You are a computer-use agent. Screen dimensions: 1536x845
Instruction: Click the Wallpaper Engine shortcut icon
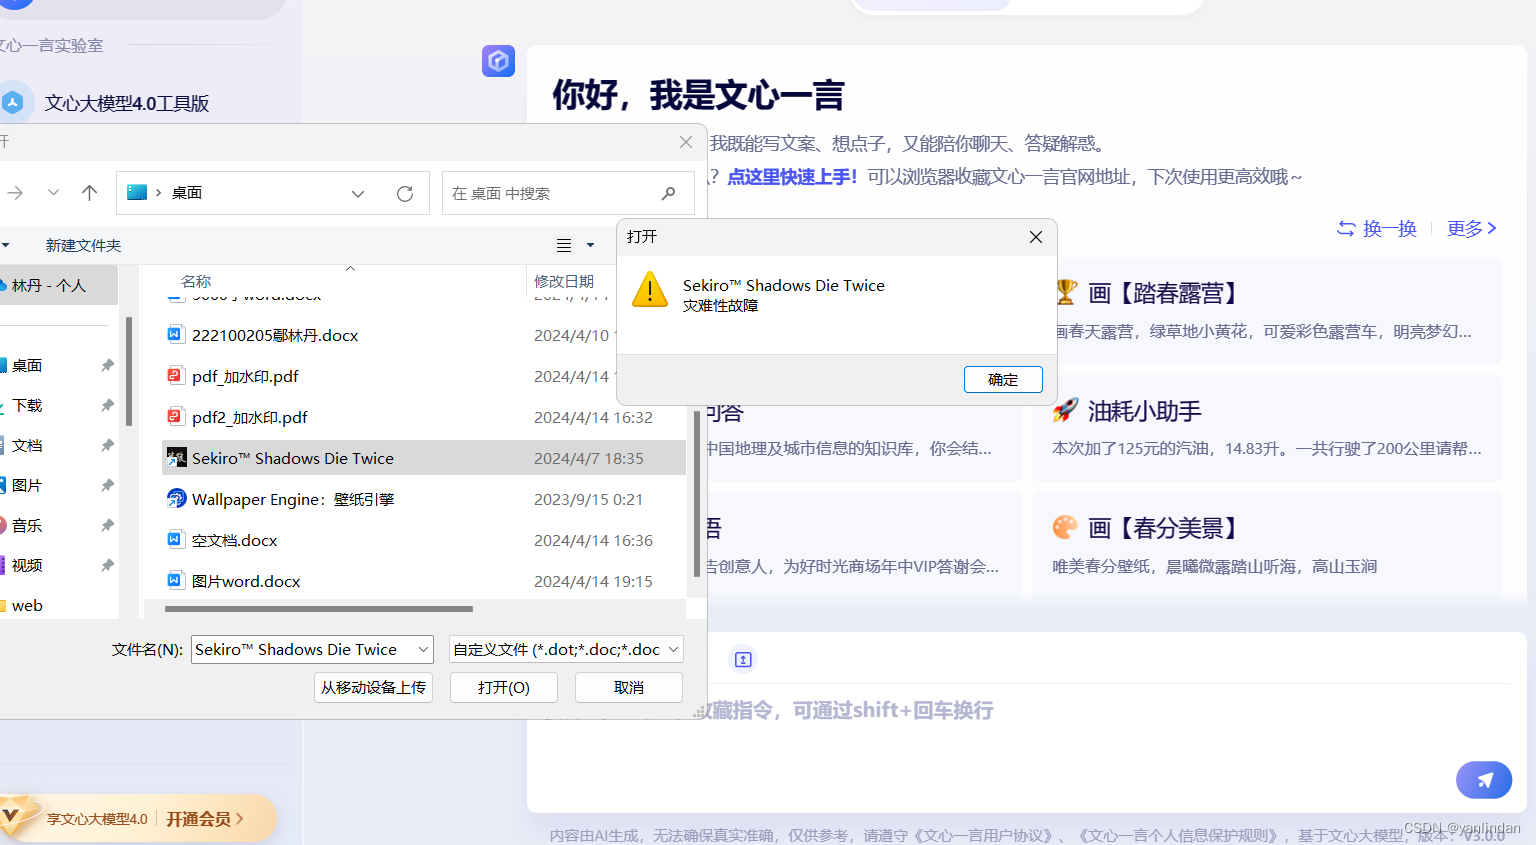176,498
